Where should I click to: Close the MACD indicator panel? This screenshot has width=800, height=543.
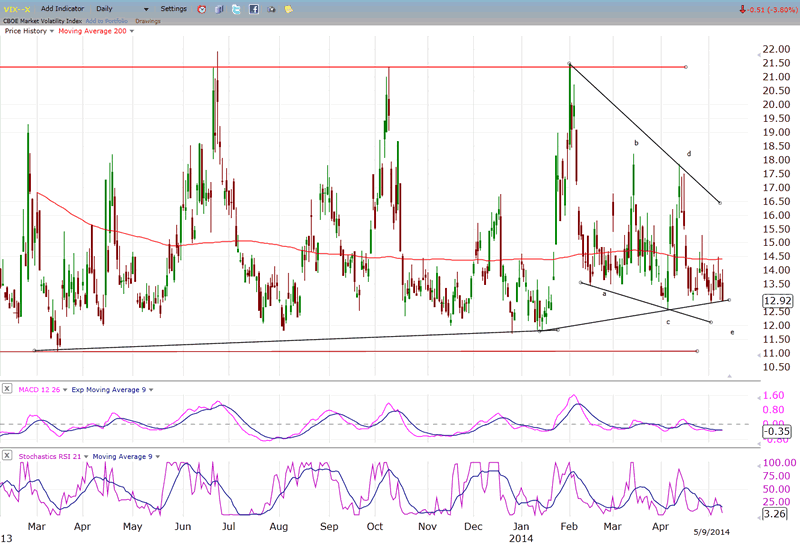tap(7, 387)
